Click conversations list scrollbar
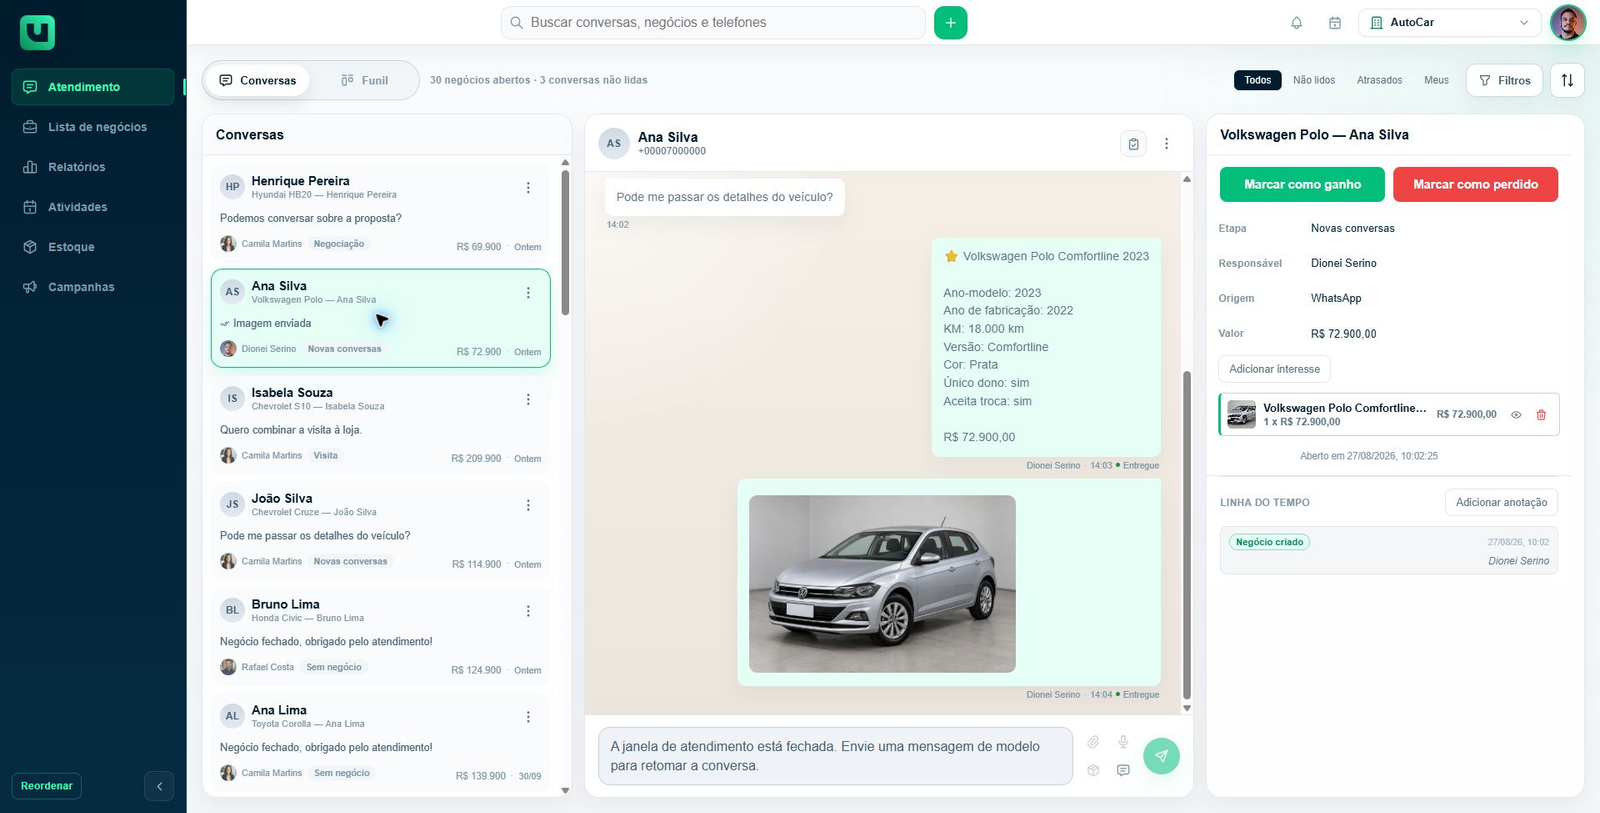This screenshot has width=1600, height=813. [565, 243]
